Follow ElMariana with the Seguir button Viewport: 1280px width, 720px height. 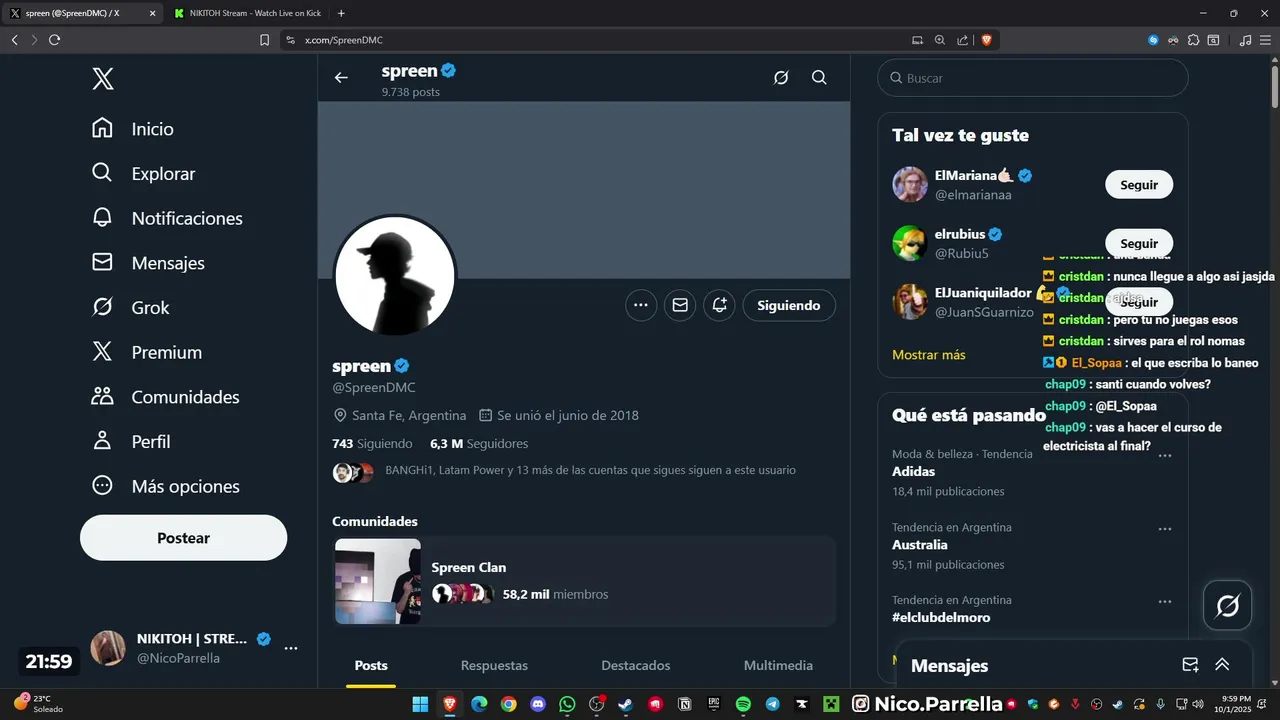pyautogui.click(x=1139, y=185)
